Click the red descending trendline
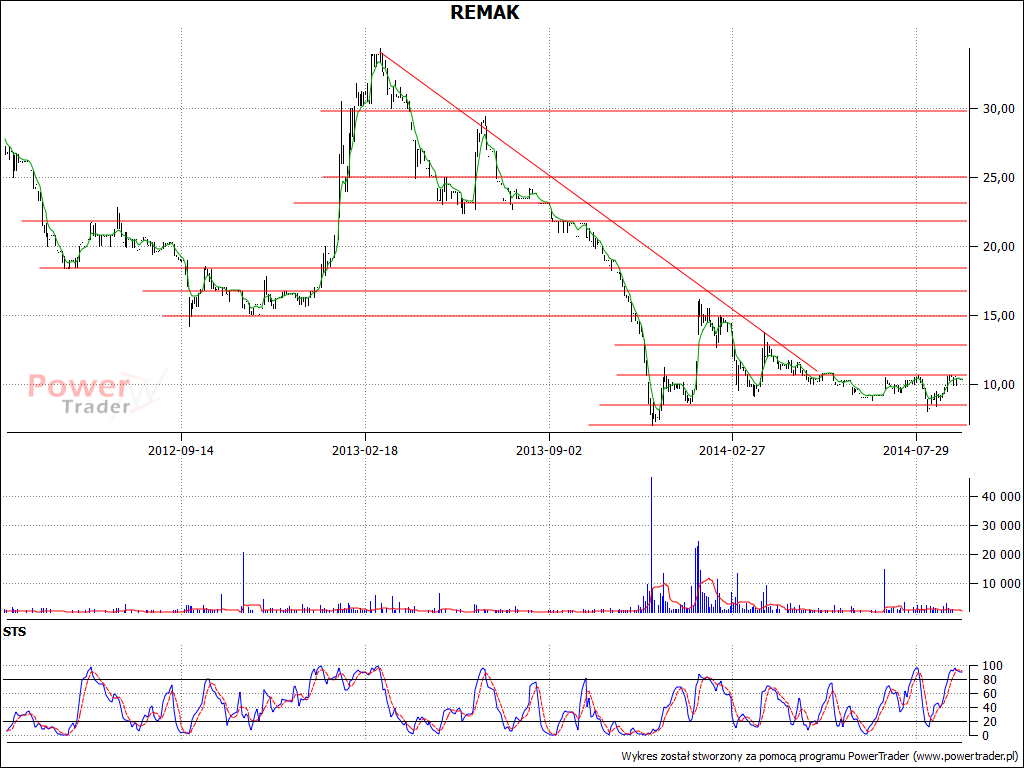1024x768 pixels. (598, 211)
